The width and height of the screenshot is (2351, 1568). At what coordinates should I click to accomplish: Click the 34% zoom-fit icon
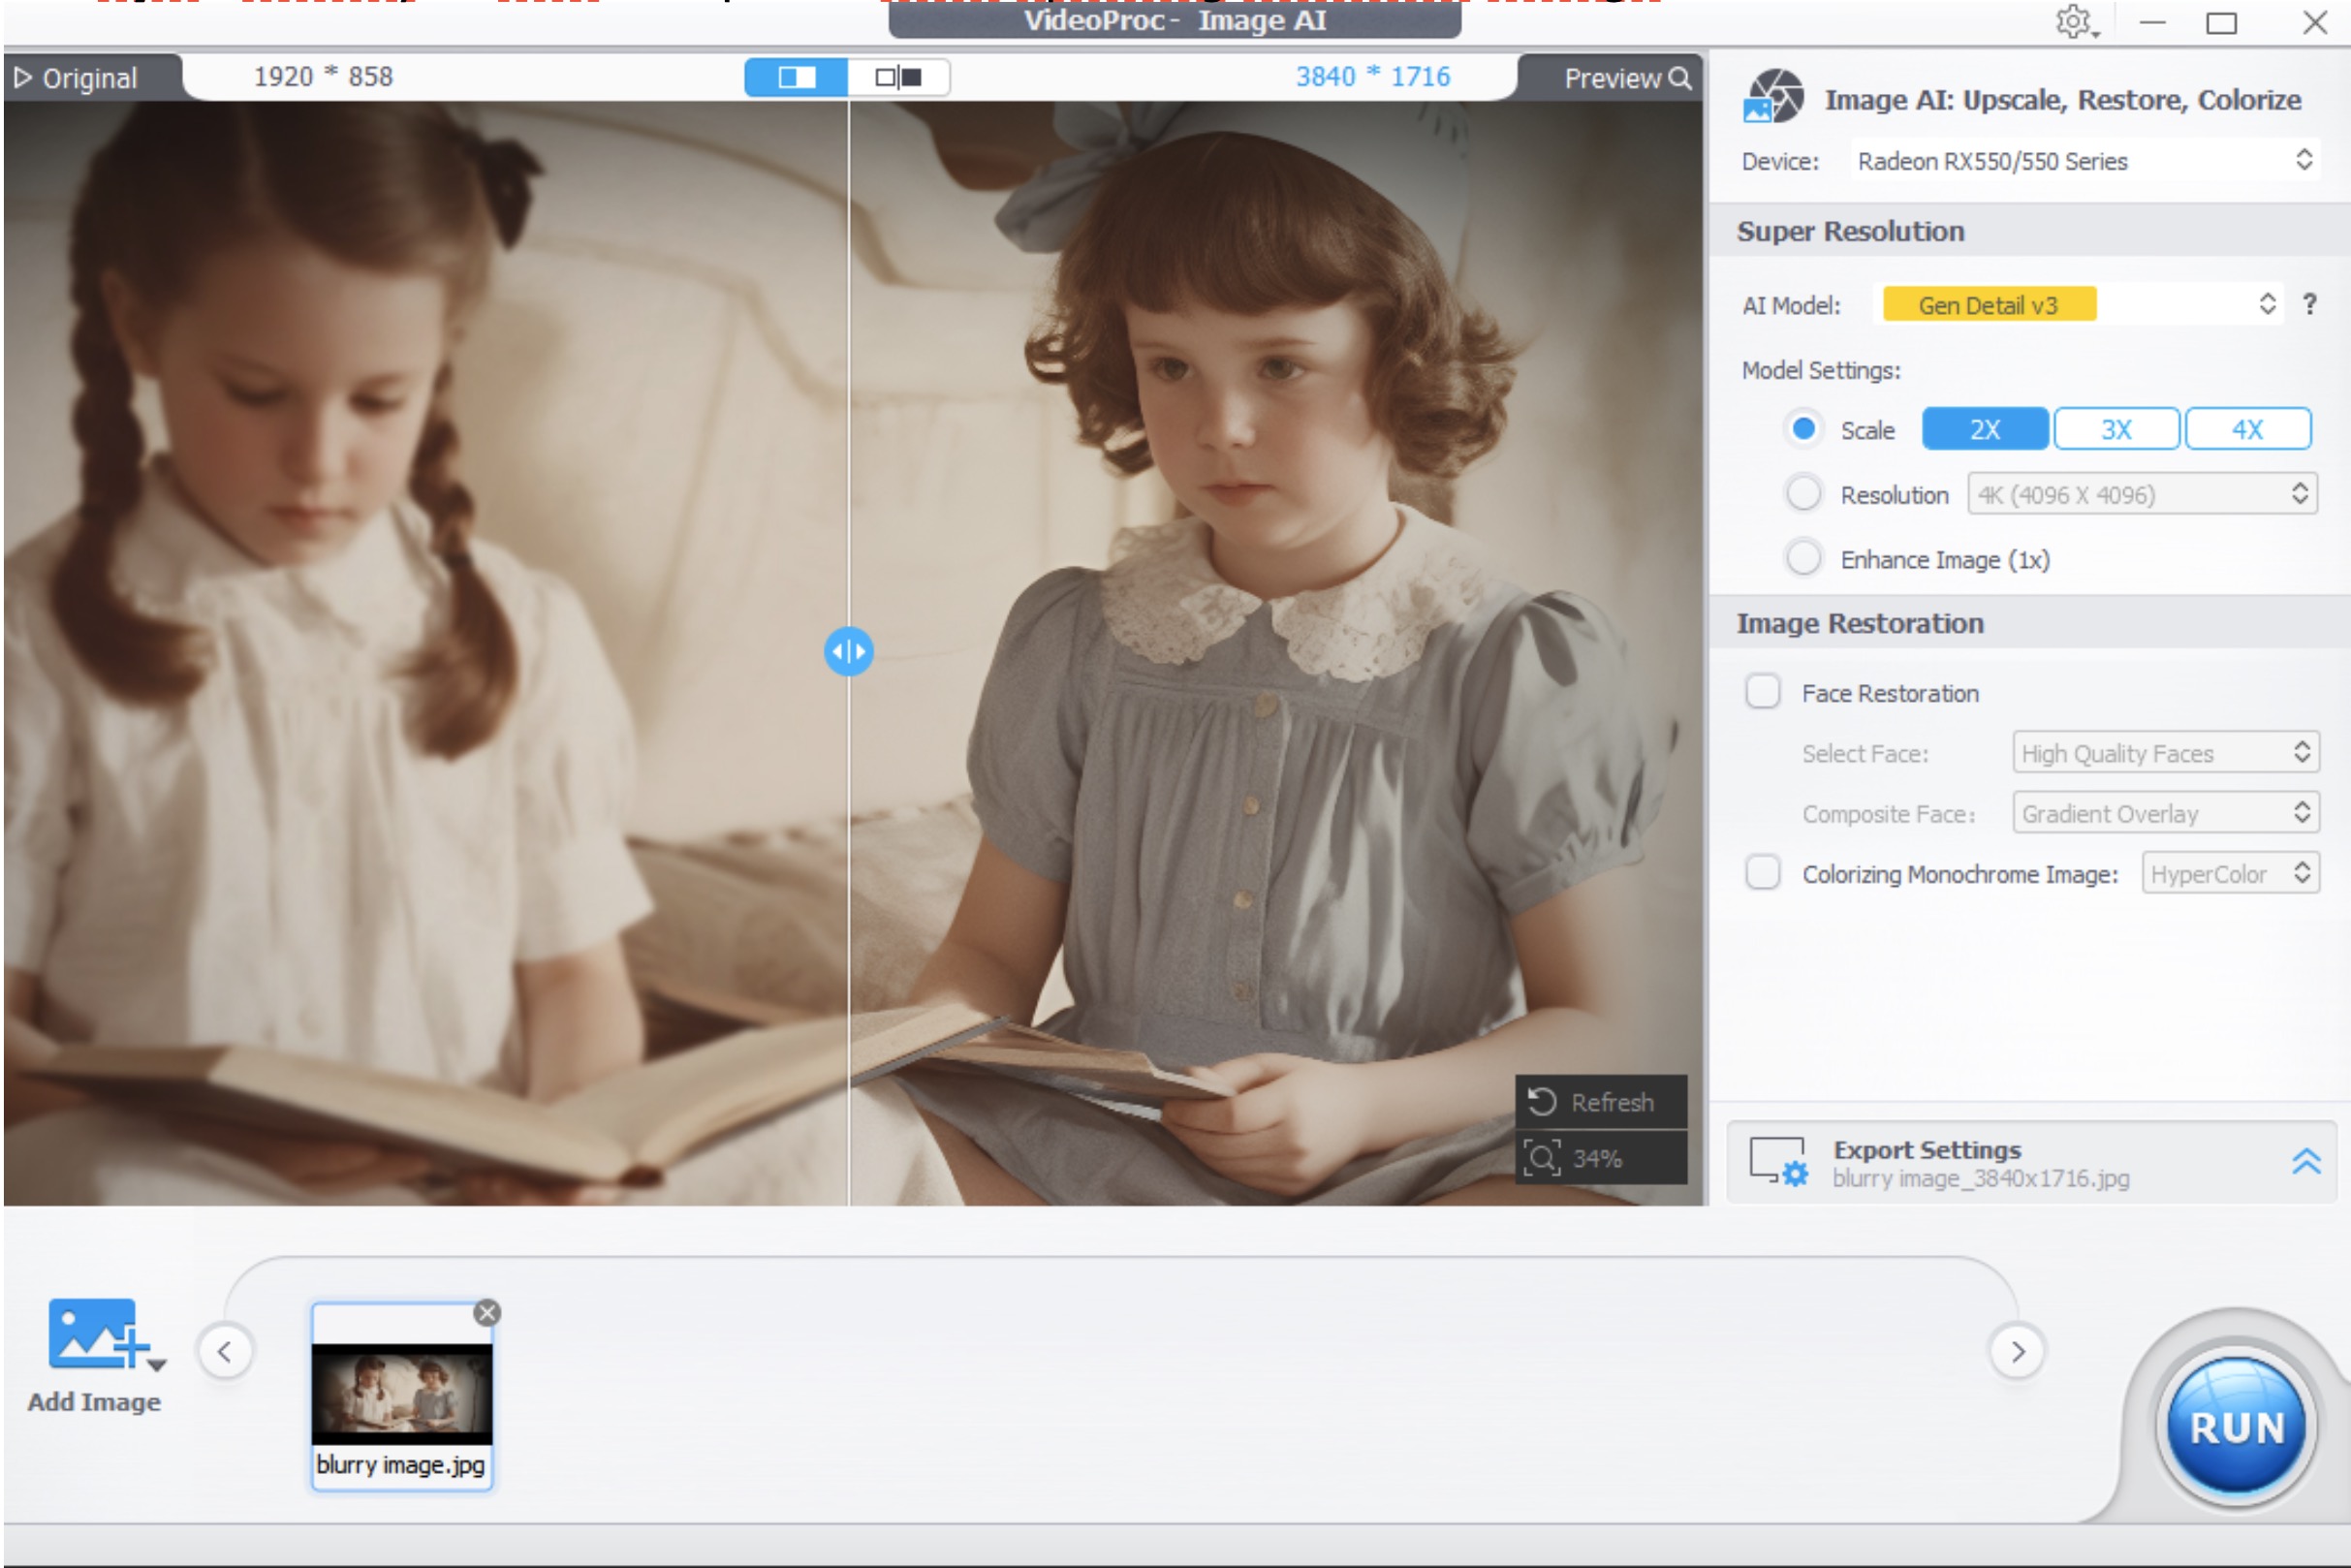click(x=1541, y=1158)
